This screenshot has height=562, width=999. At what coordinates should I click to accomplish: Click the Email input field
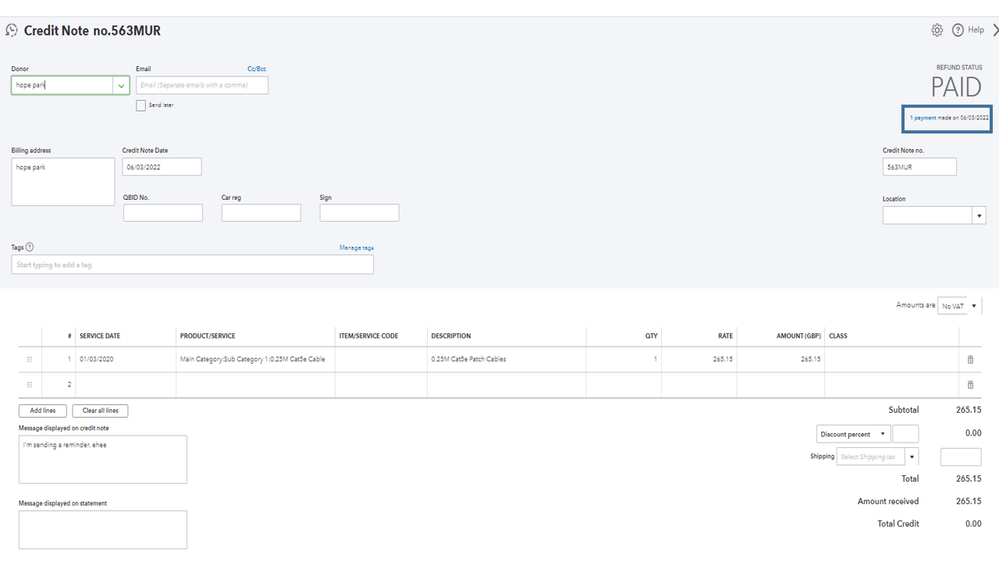[202, 86]
